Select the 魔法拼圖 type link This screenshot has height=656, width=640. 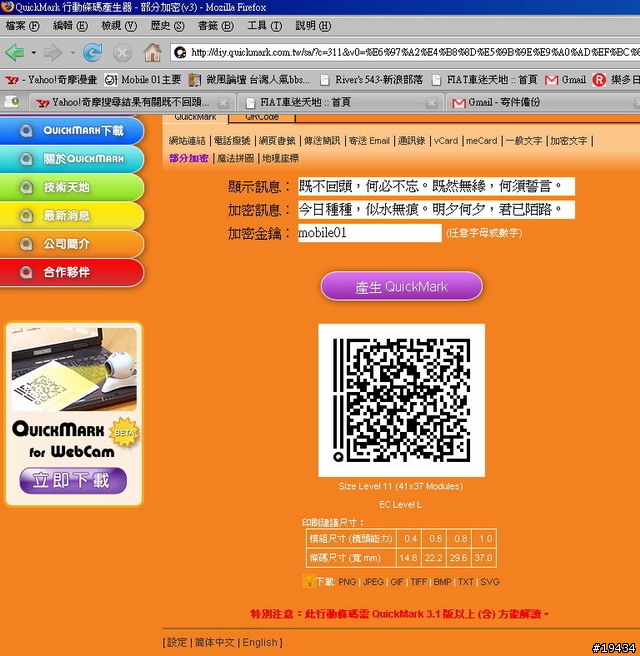pyautogui.click(x=236, y=158)
